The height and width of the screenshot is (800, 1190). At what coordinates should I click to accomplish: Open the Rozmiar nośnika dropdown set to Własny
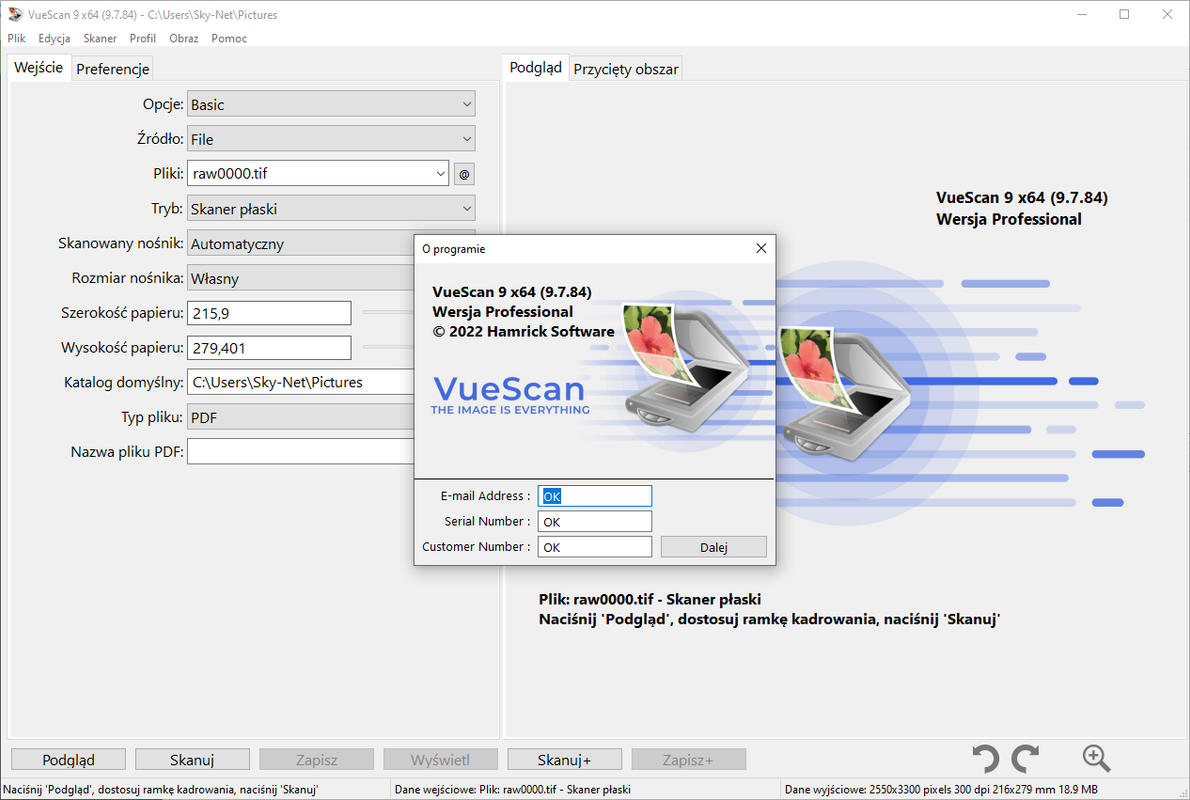(x=301, y=279)
